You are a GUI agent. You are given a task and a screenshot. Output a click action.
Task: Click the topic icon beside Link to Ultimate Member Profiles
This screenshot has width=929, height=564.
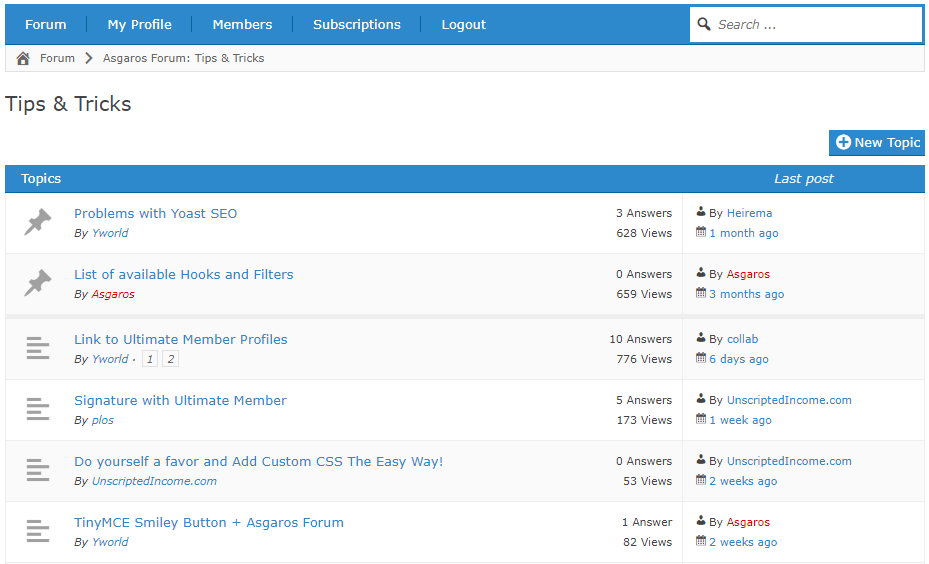(37, 348)
